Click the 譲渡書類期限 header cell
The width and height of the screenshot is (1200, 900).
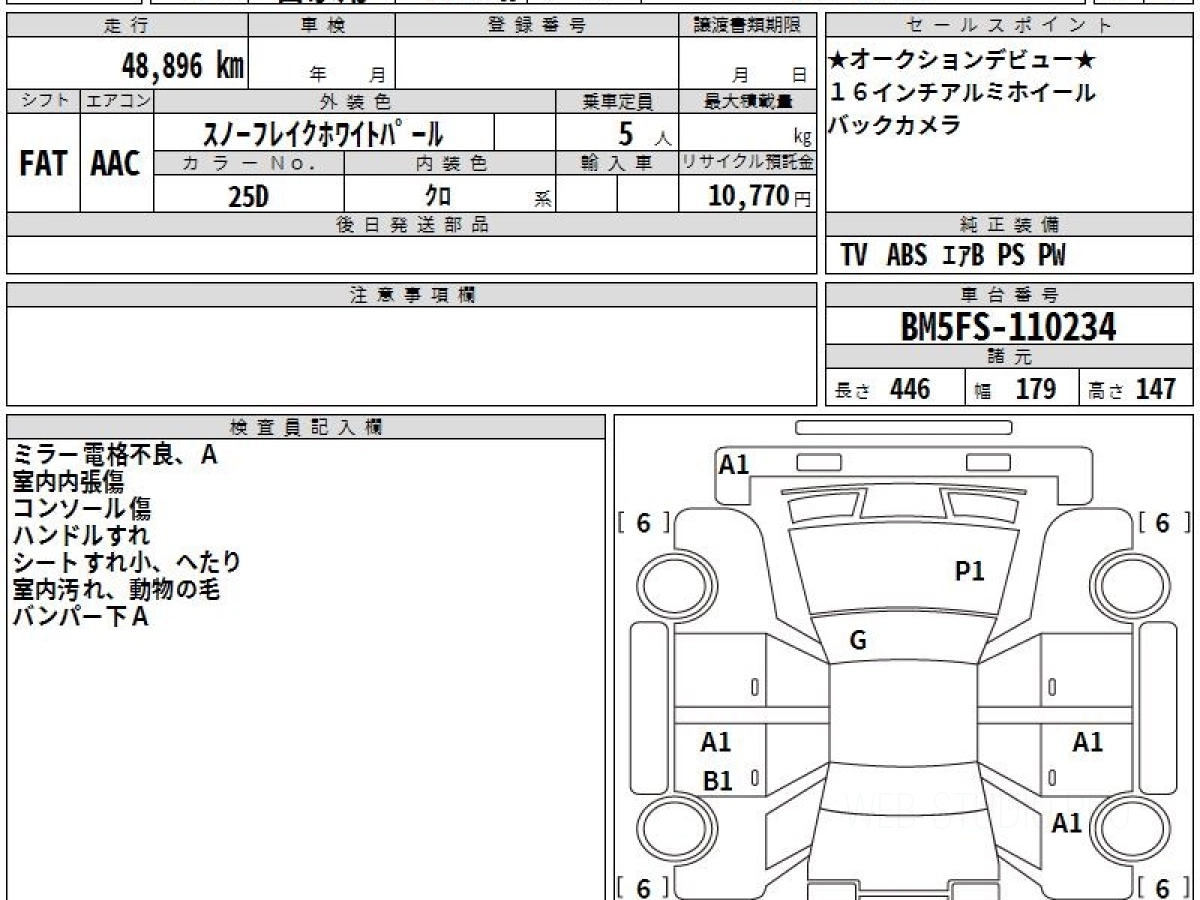pos(747,26)
